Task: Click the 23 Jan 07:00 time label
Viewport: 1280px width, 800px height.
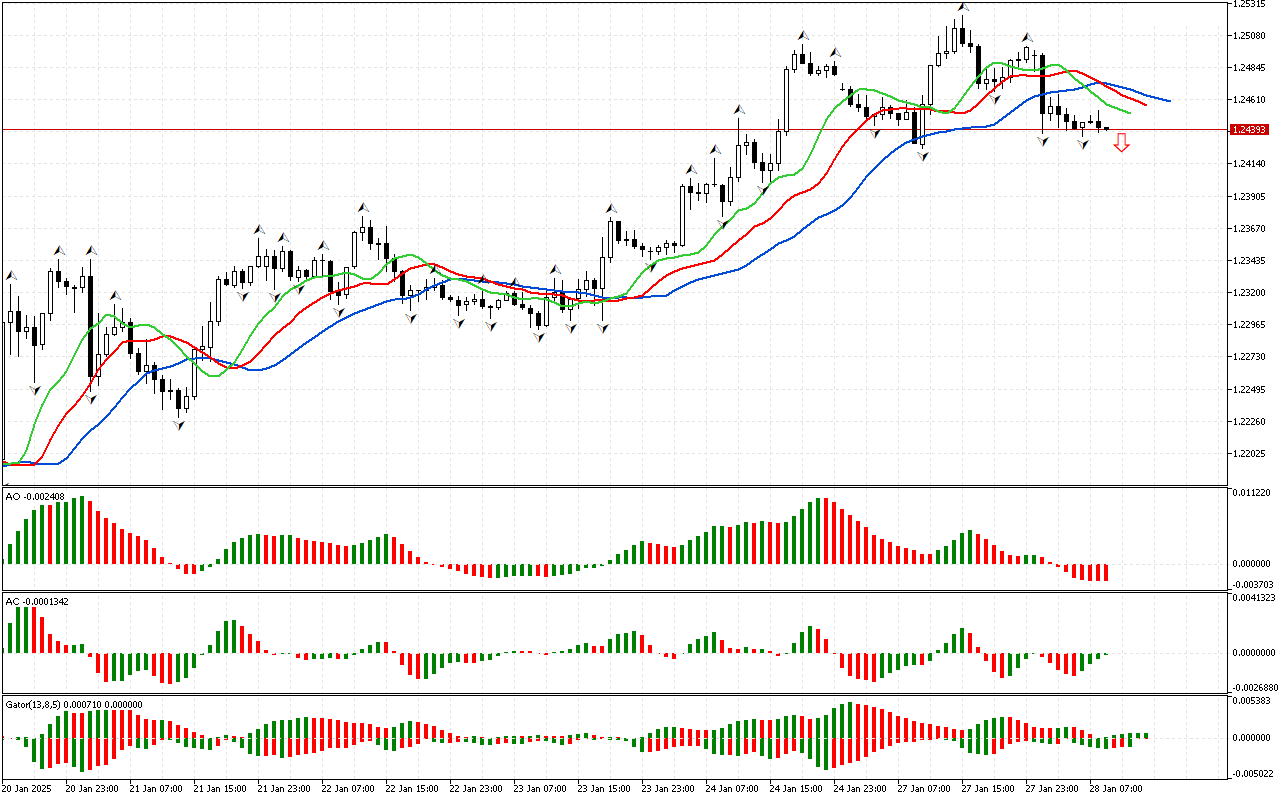Action: pyautogui.click(x=540, y=788)
